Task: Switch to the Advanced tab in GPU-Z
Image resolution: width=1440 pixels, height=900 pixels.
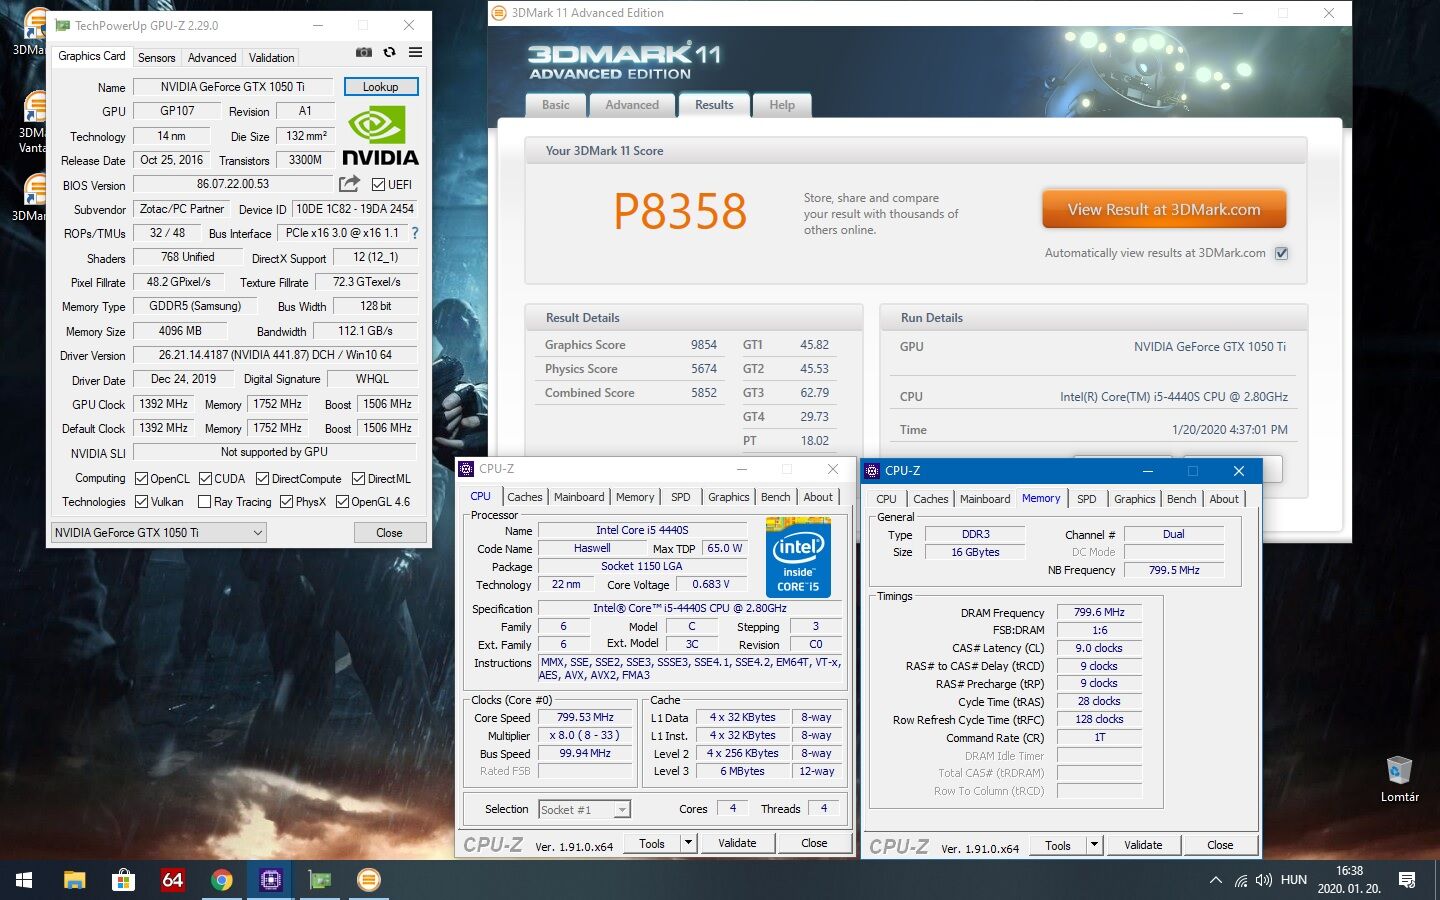Action: 212,58
